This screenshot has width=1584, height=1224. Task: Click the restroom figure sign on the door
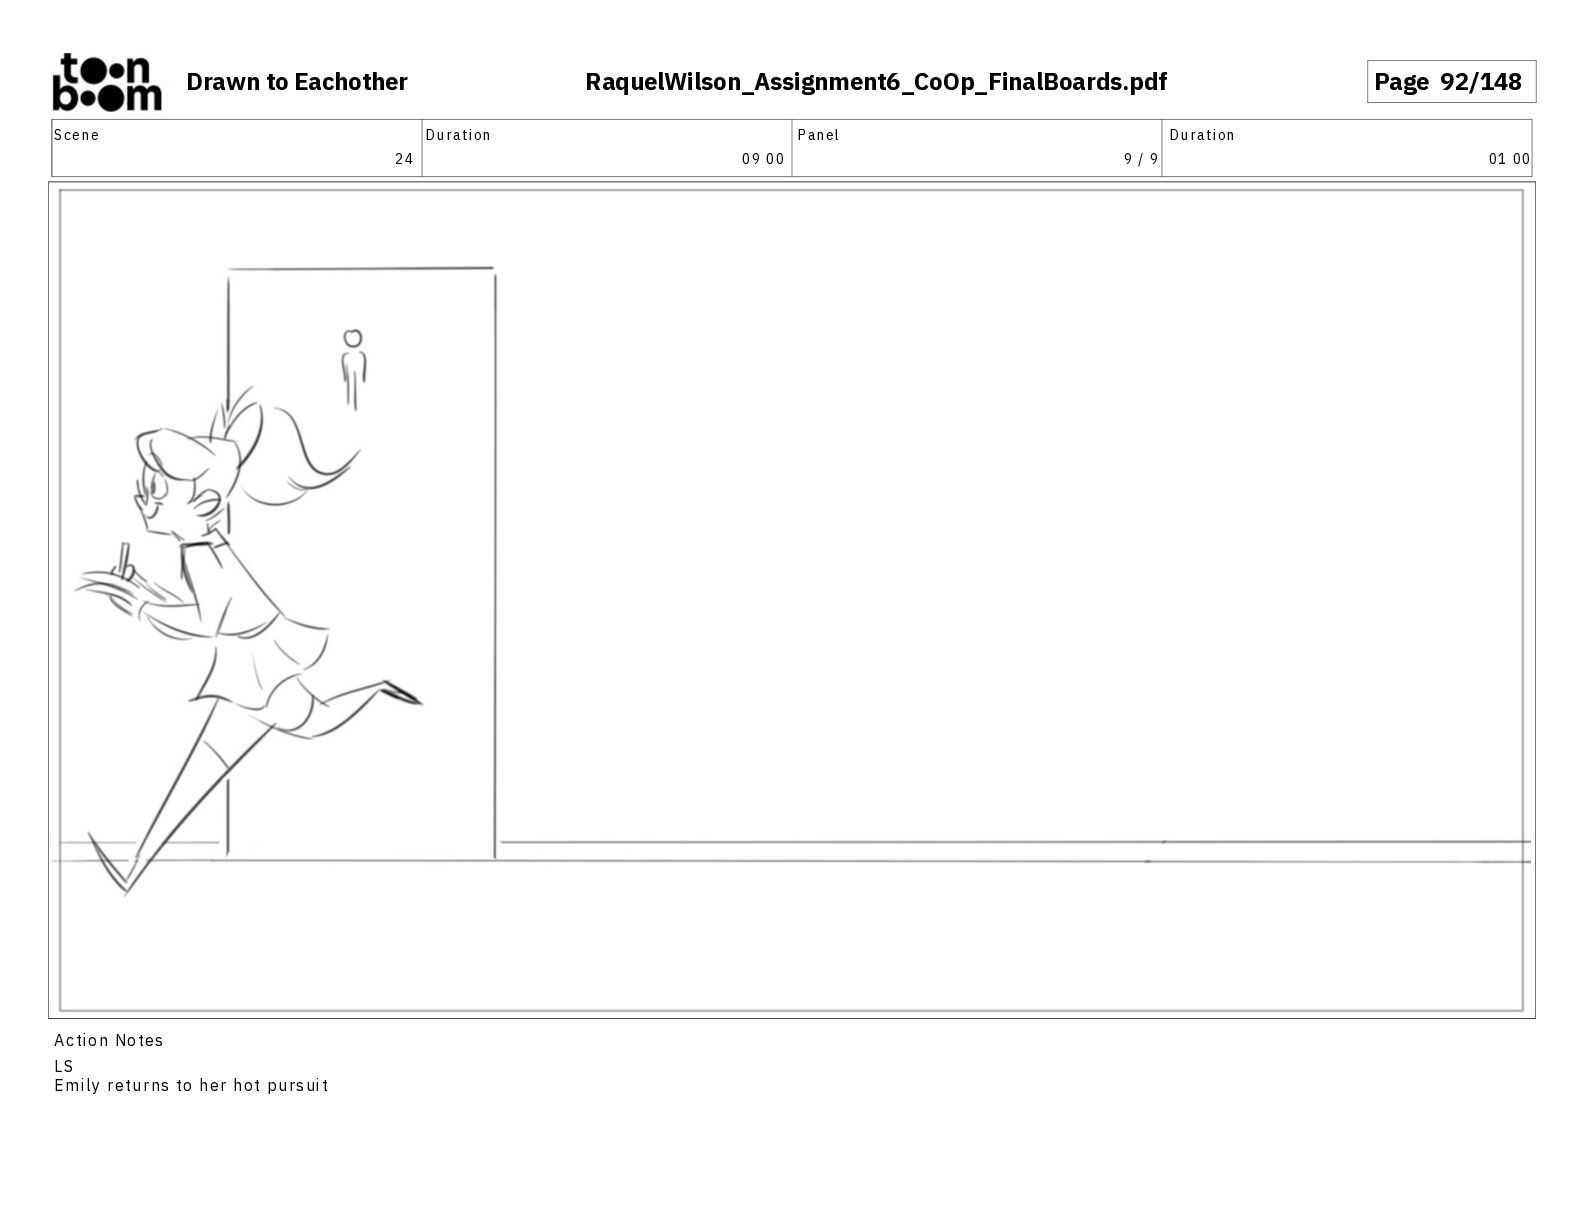click(353, 369)
